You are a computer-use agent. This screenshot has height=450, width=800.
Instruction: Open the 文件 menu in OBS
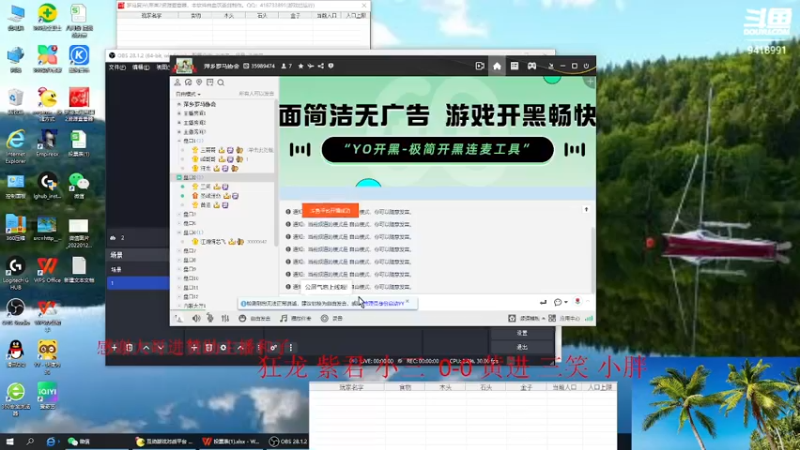point(117,67)
